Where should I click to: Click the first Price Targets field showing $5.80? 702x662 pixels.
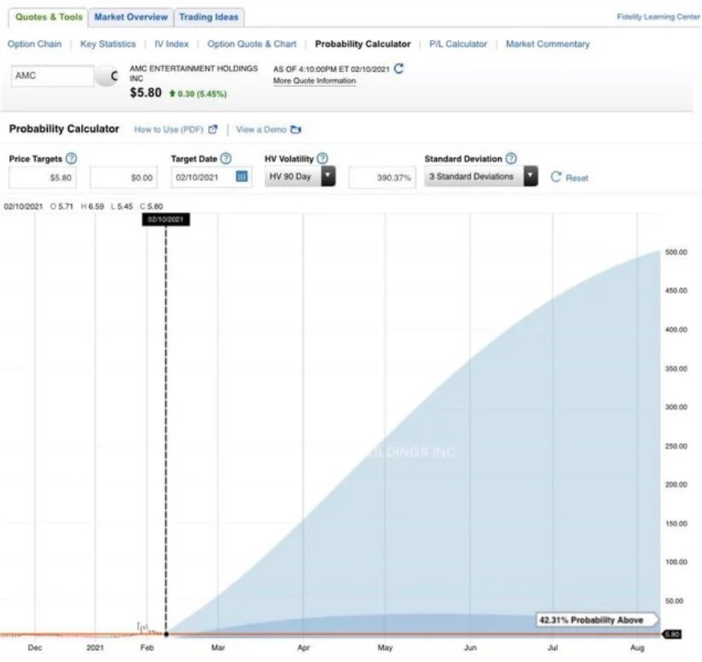(x=45, y=177)
